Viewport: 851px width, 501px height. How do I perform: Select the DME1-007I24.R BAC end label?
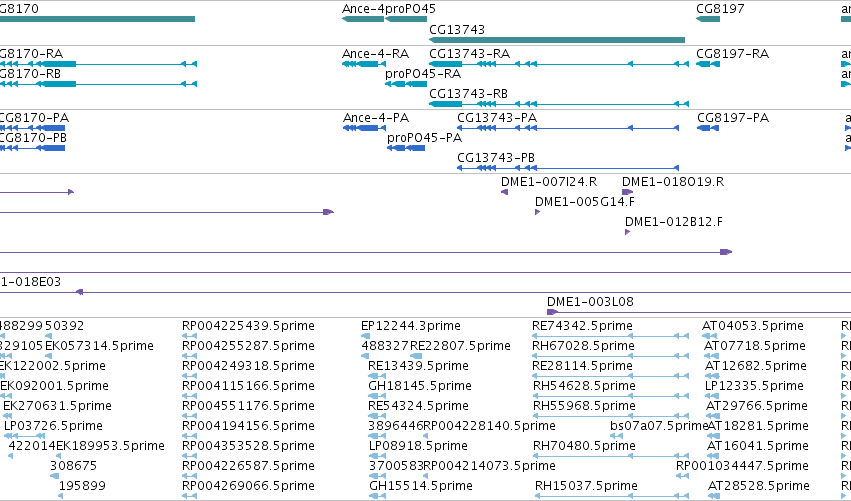(549, 182)
